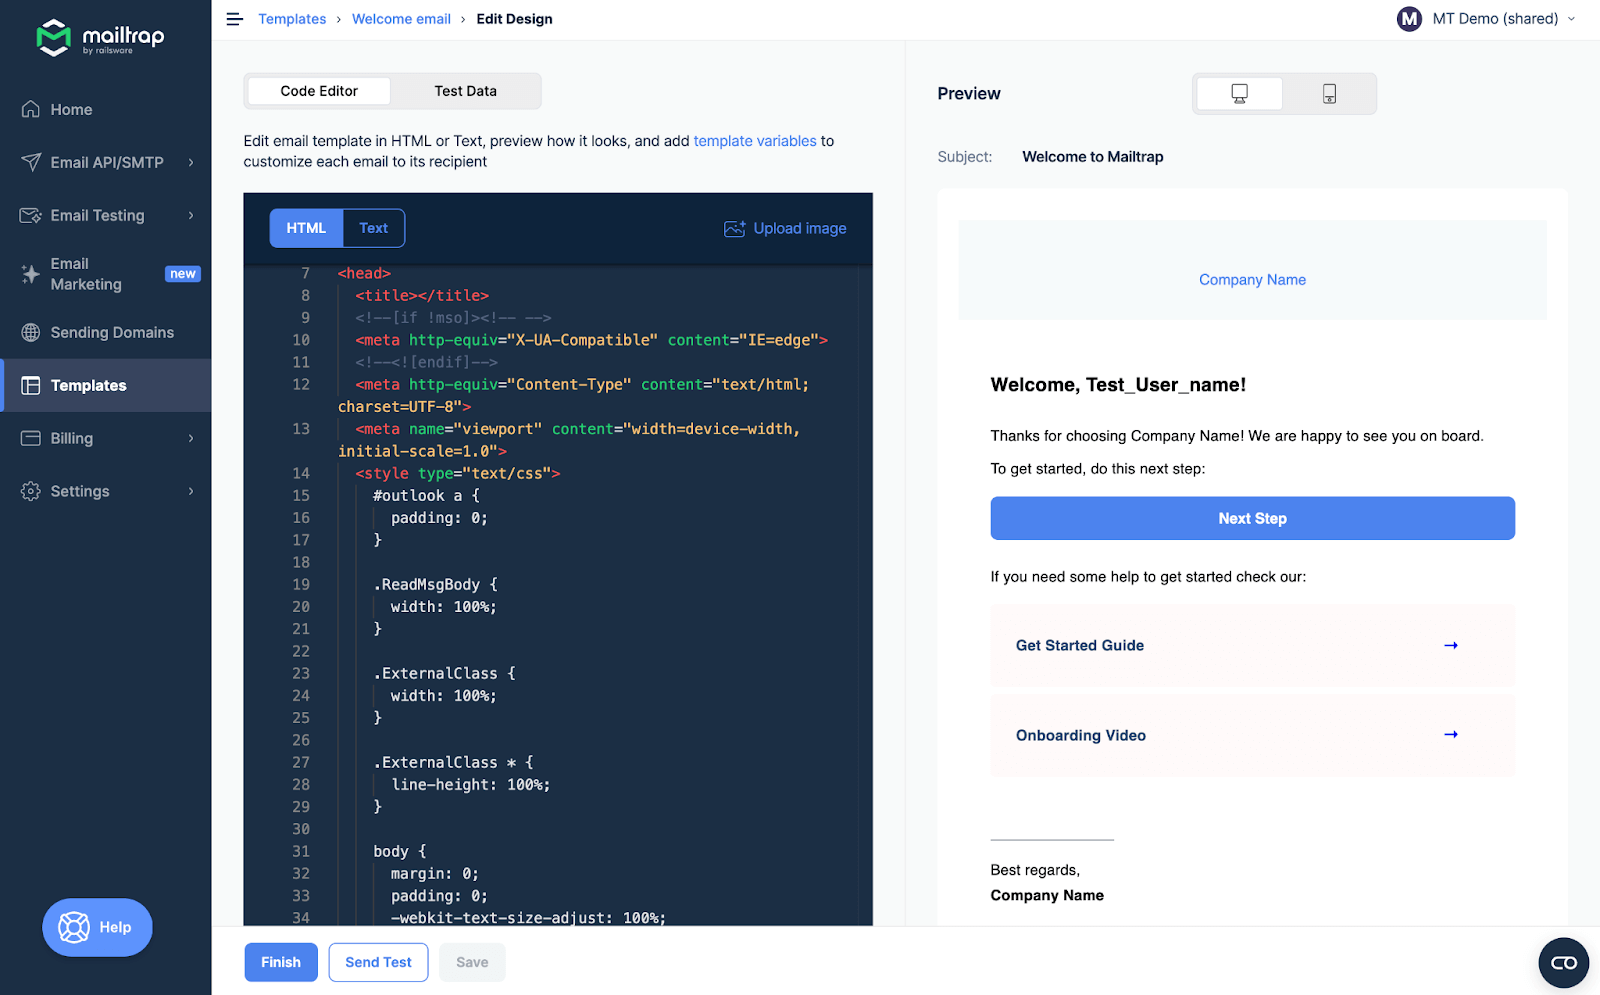Open the MT Demo account dropdown
Viewport: 1600px width, 995px height.
1487,18
